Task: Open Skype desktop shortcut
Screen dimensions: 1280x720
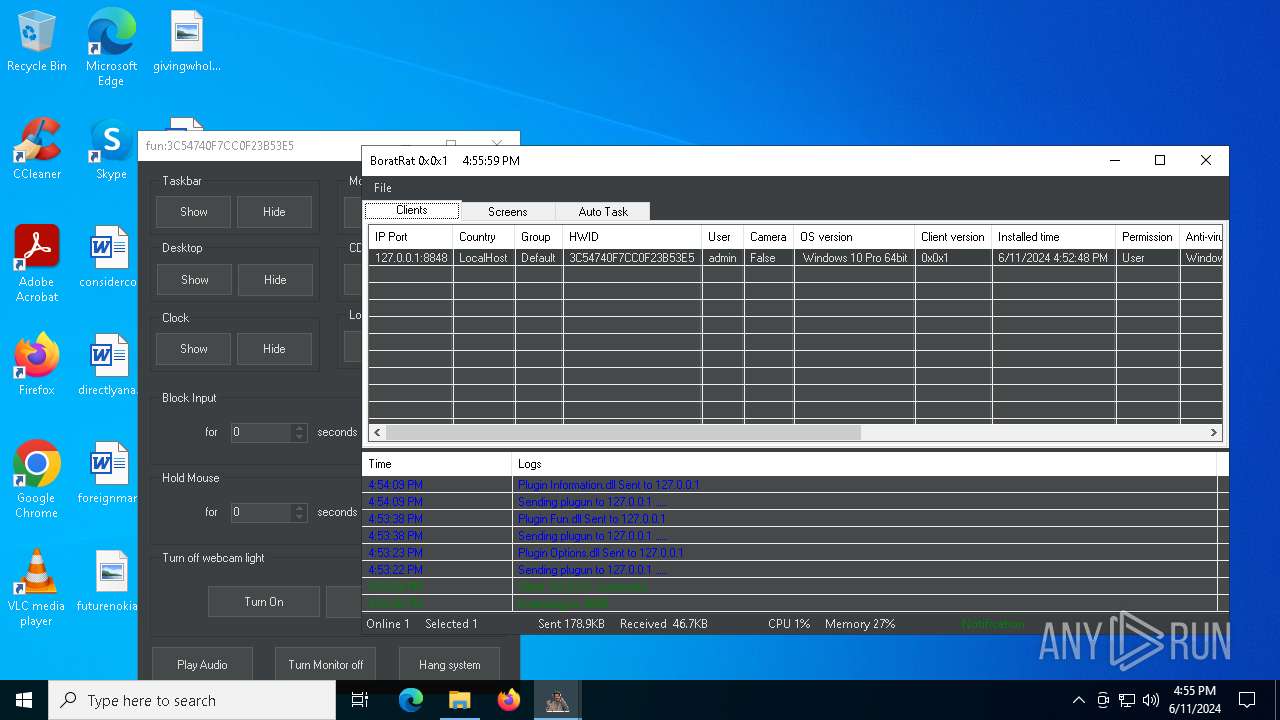Action: (111, 149)
